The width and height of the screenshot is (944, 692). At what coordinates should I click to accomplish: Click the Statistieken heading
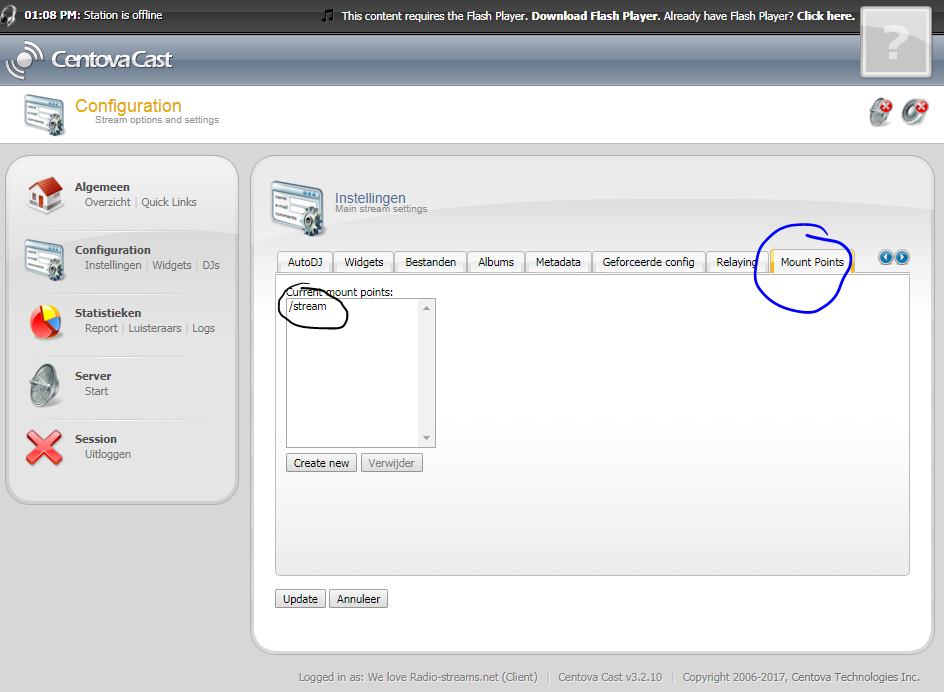(108, 313)
